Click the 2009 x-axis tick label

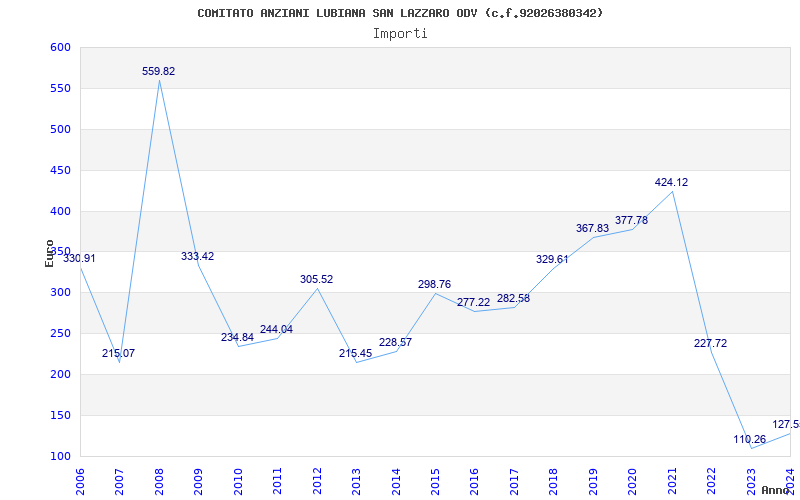(198, 482)
